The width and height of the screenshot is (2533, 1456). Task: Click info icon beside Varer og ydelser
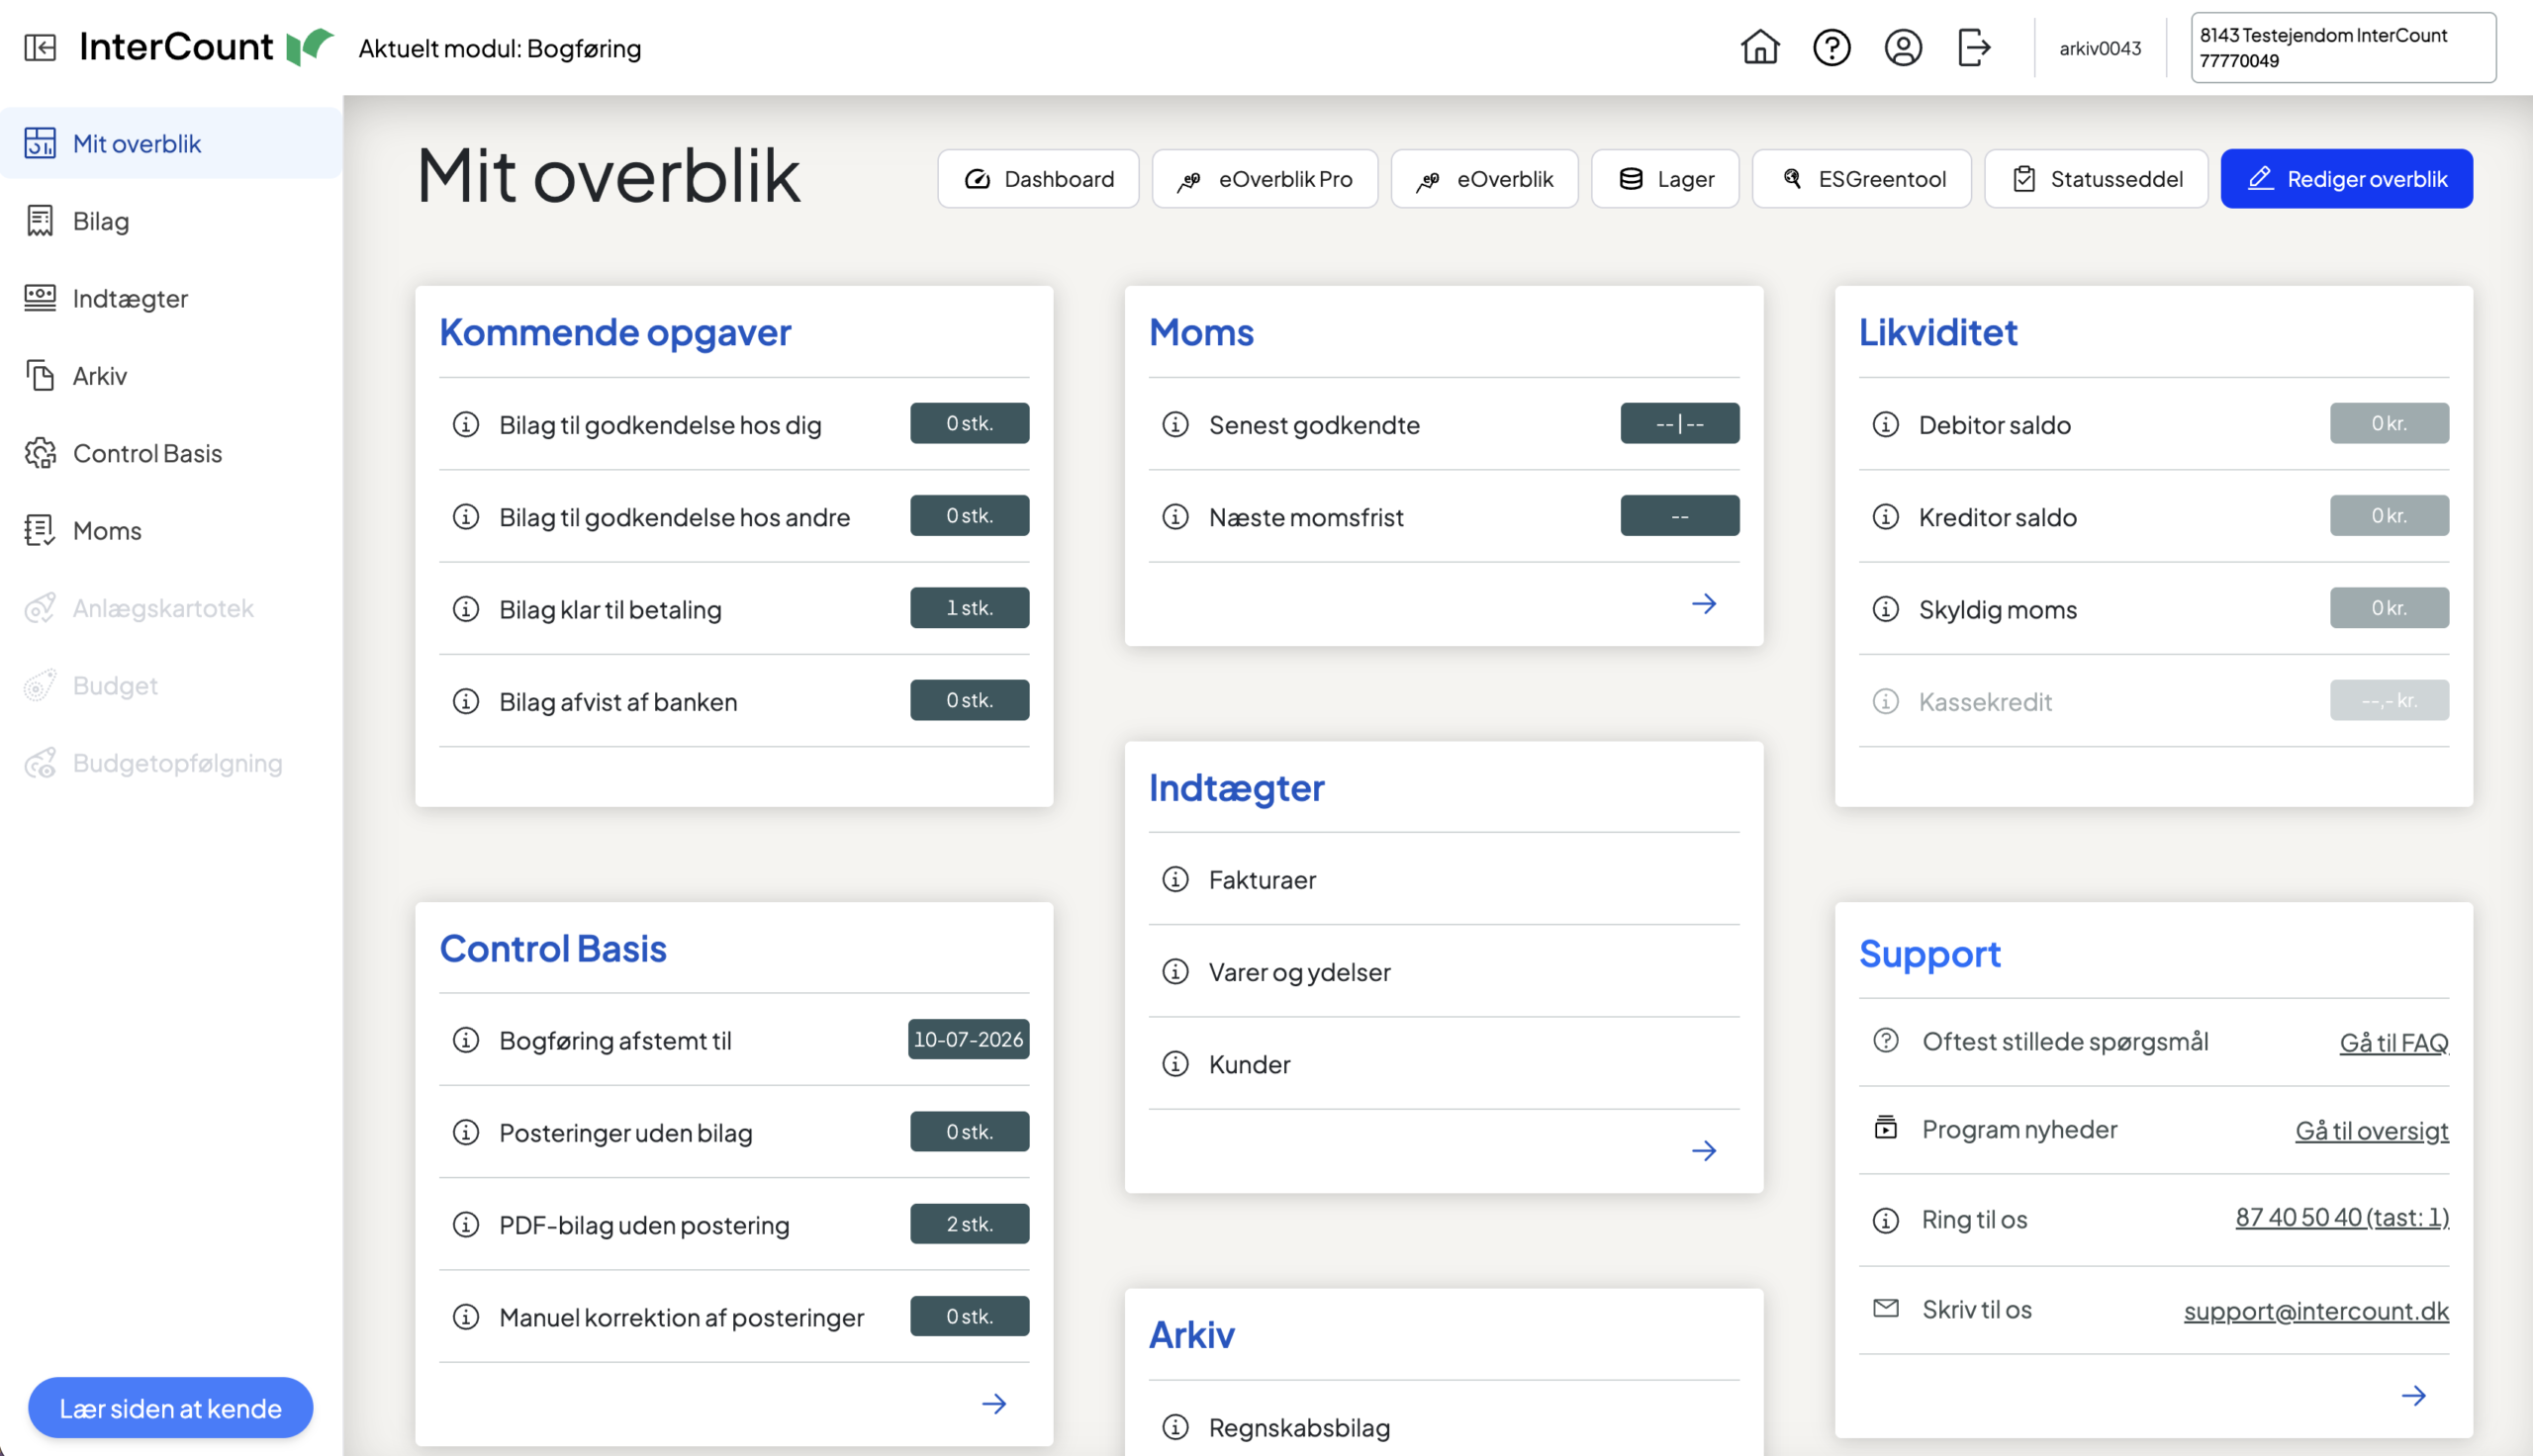click(x=1176, y=971)
